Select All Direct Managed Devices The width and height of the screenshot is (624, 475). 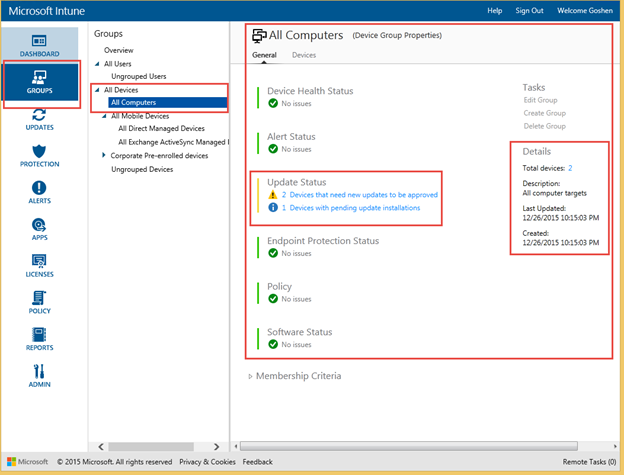point(162,128)
